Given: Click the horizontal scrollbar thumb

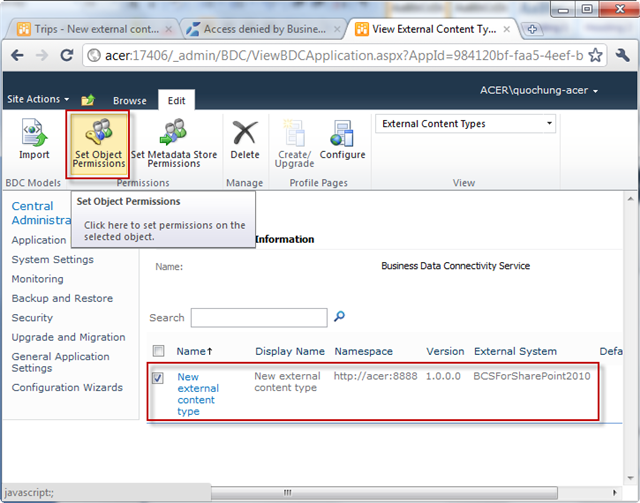Looking at the screenshot, I should coord(384,492).
